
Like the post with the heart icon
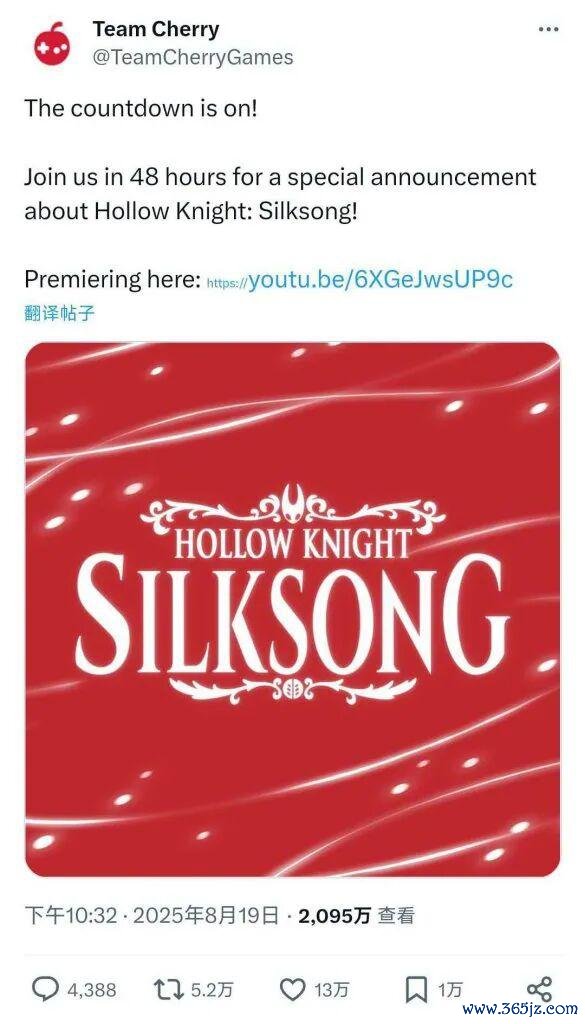[x=292, y=989]
